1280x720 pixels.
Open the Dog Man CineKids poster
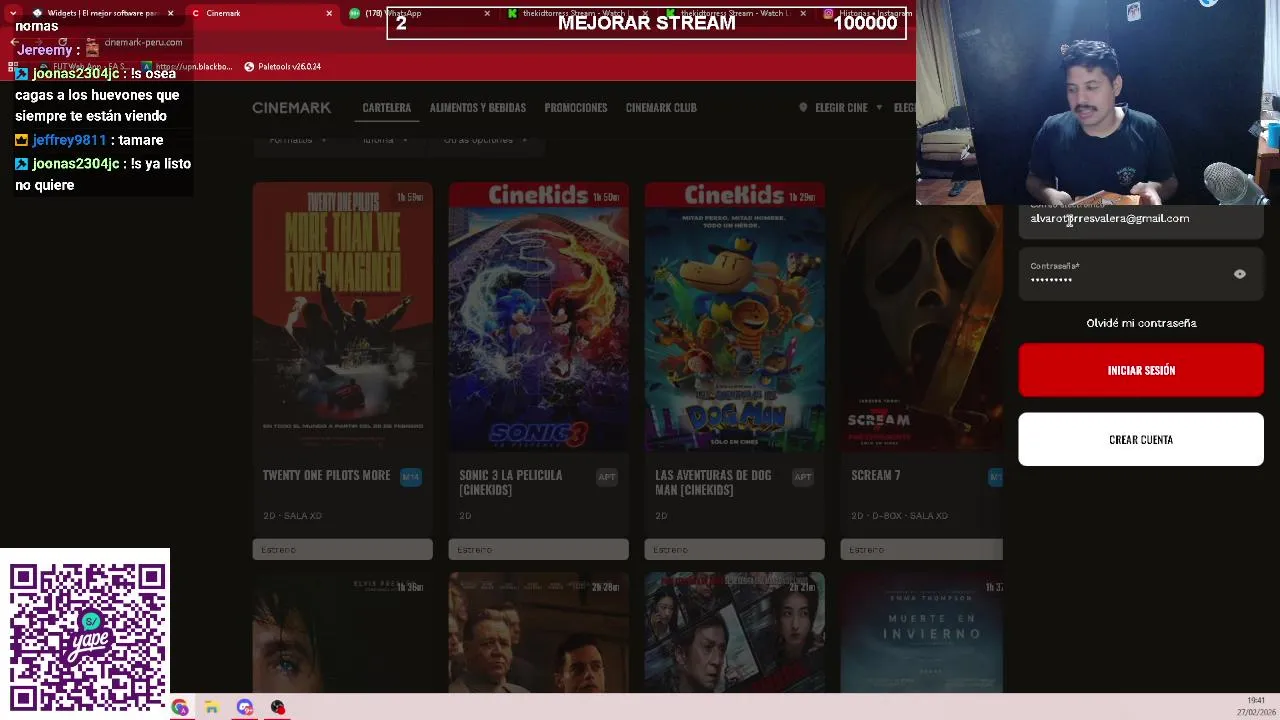734,317
